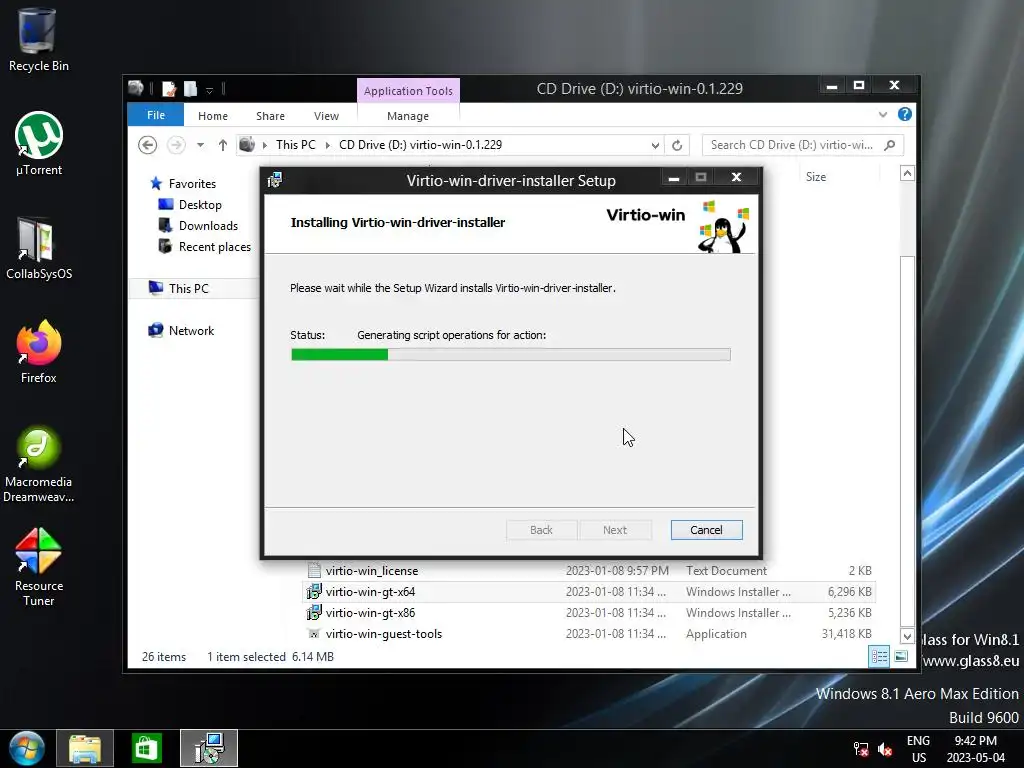Viewport: 1024px width, 768px height.
Task: Click the scroll up arrow in file list
Action: [907, 174]
